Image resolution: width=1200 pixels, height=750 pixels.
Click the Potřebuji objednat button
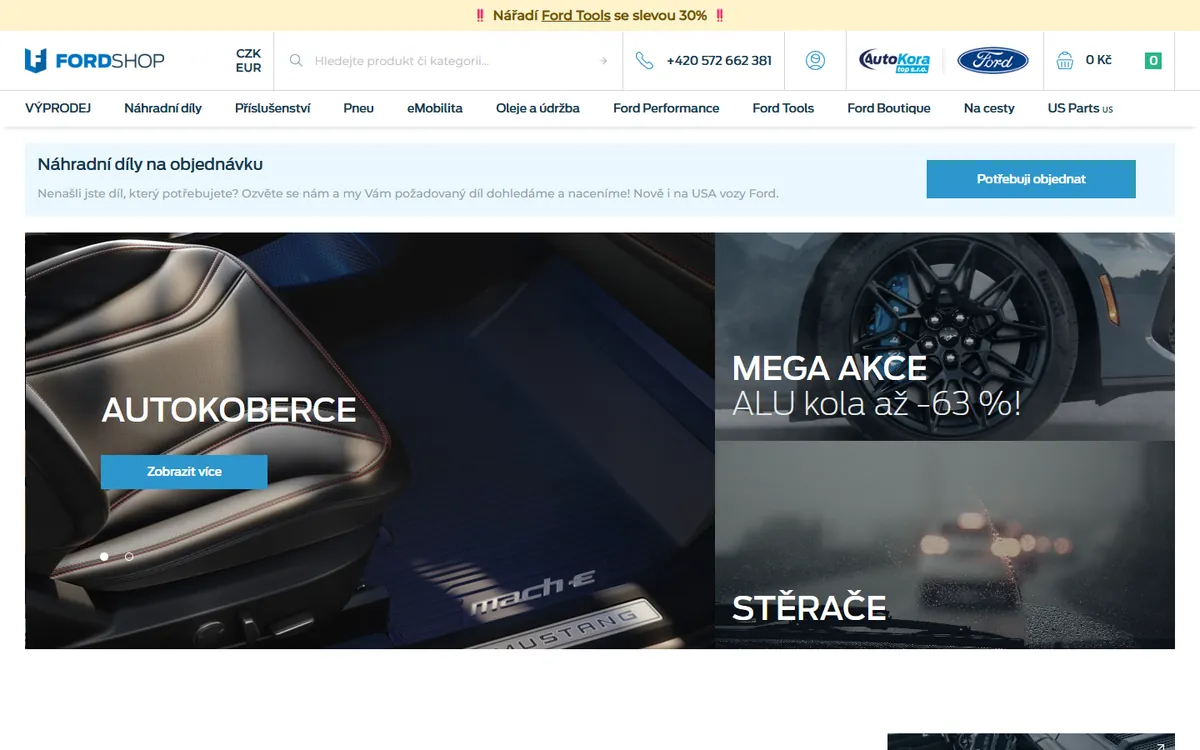coord(1031,179)
